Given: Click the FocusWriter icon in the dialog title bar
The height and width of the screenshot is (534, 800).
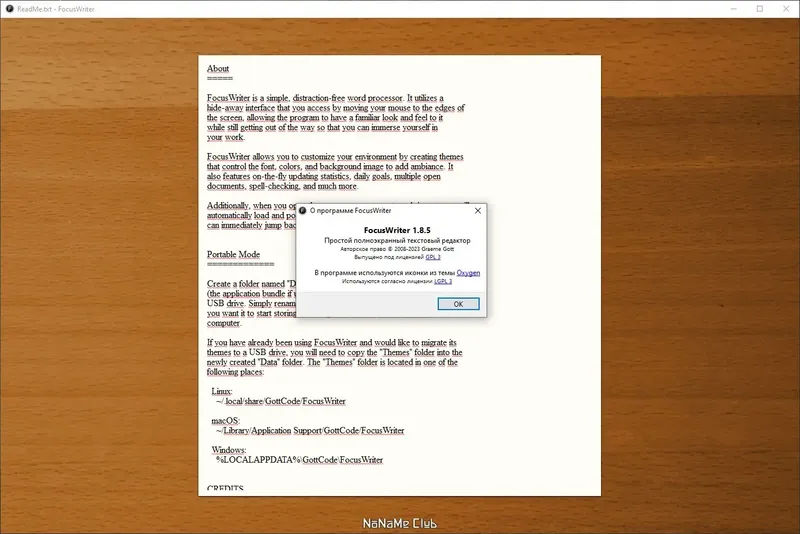Looking at the screenshot, I should [303, 211].
